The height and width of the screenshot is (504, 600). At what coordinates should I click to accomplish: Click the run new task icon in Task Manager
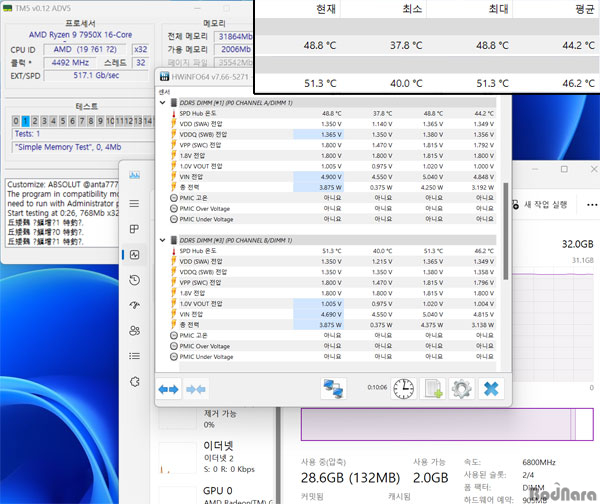[516, 204]
